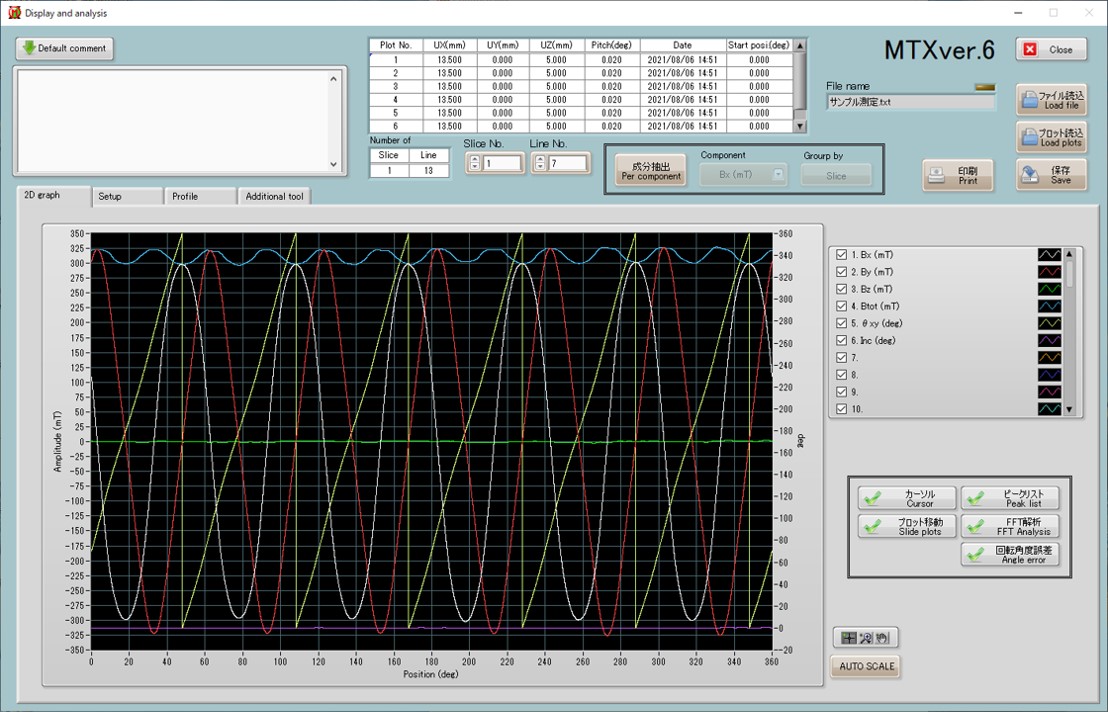The image size is (1108, 712).
Task: Switch to the Profile tab
Action: pos(201,196)
